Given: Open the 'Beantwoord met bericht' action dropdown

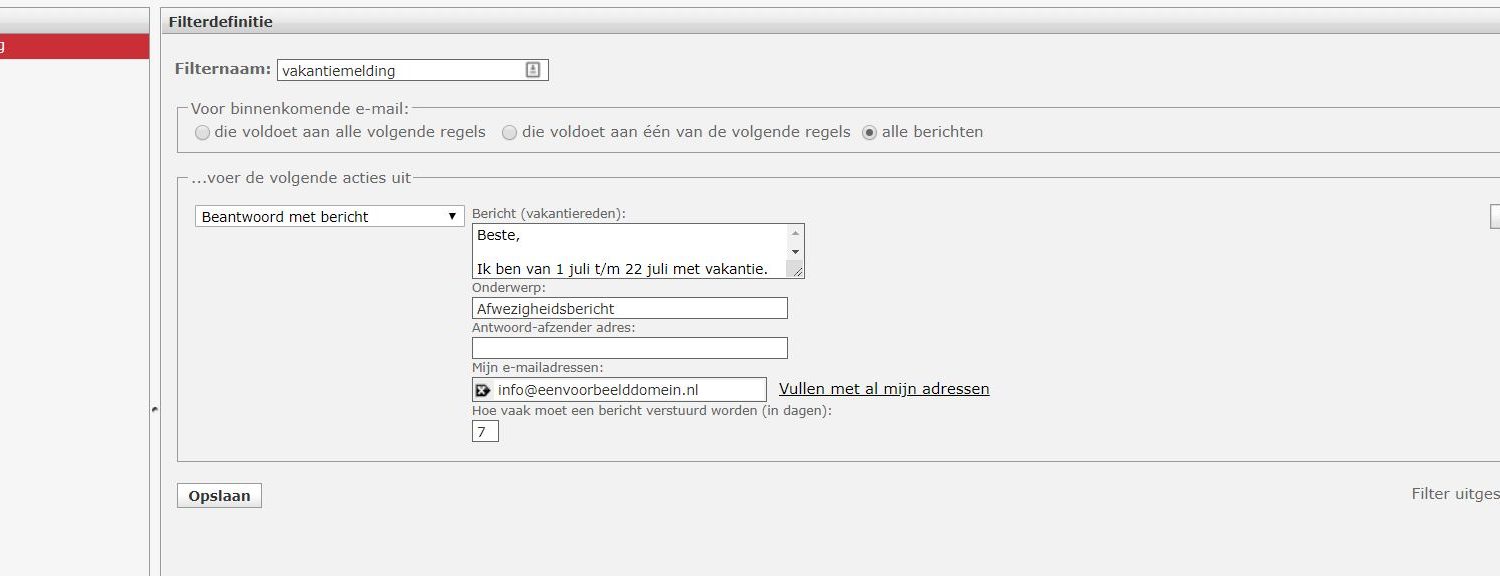Looking at the screenshot, I should coord(329,216).
